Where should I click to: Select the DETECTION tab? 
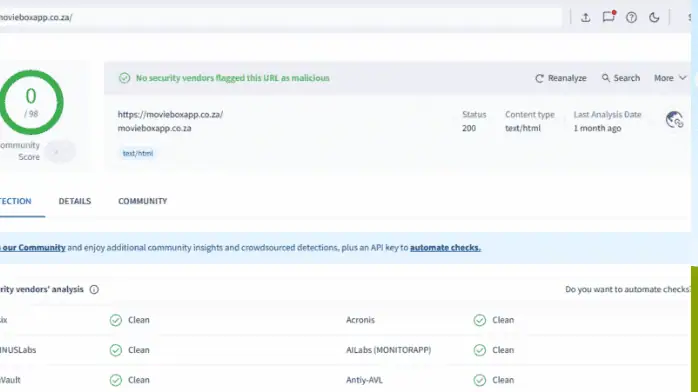click(x=16, y=201)
